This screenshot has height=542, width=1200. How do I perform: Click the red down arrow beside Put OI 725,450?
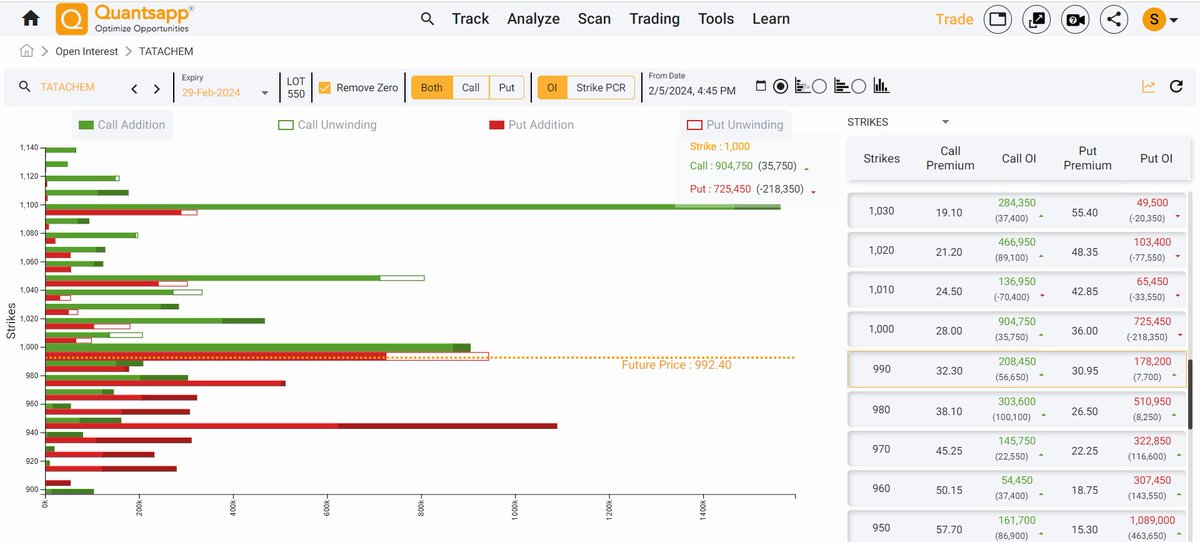pos(1178,334)
